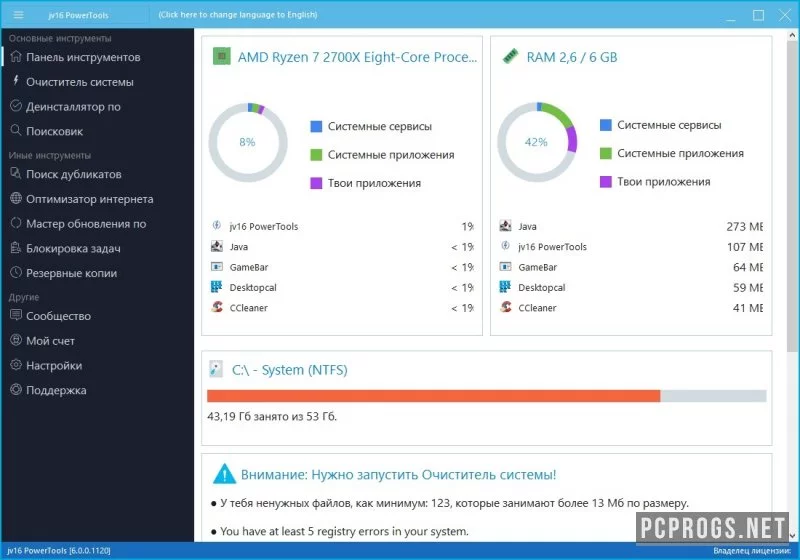The image size is (800, 560).
Task: Click the AMD Ryzen 7 2700X heading
Action: 358,57
